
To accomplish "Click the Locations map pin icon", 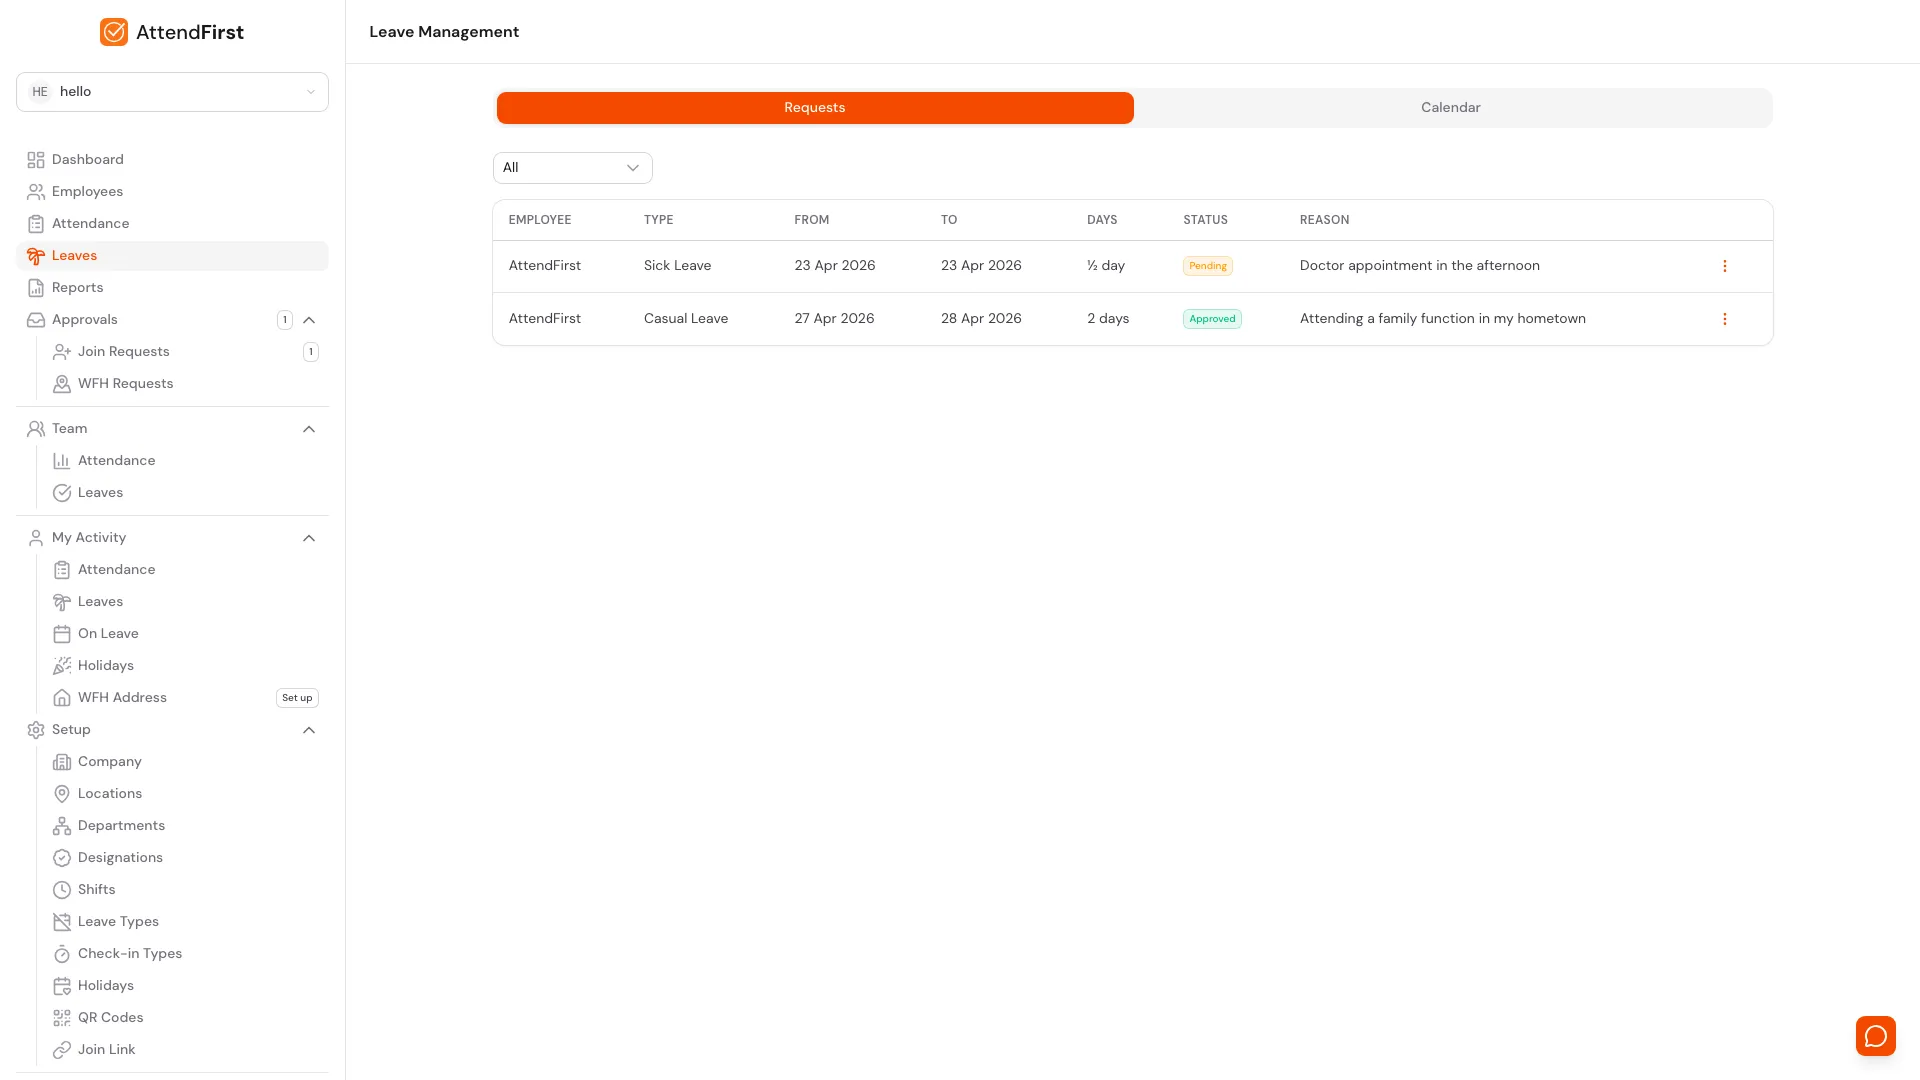I will [62, 794].
